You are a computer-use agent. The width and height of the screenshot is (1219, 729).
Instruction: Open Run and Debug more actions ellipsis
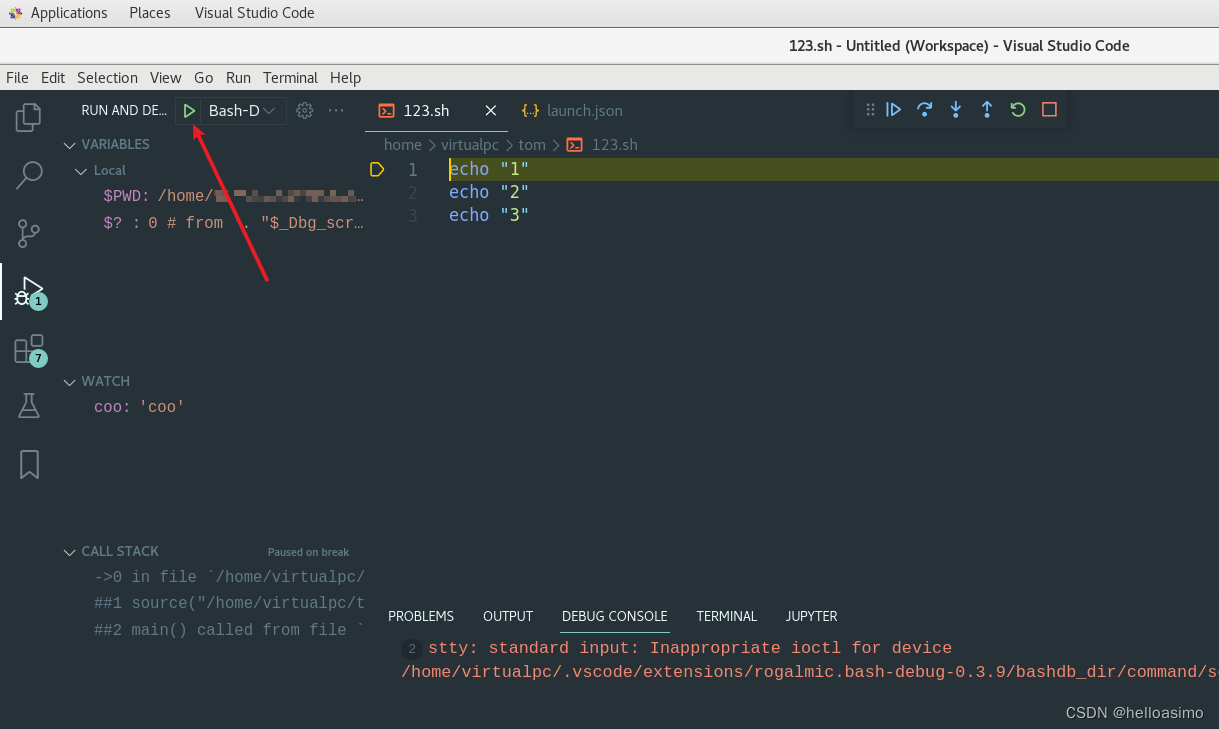(x=336, y=111)
